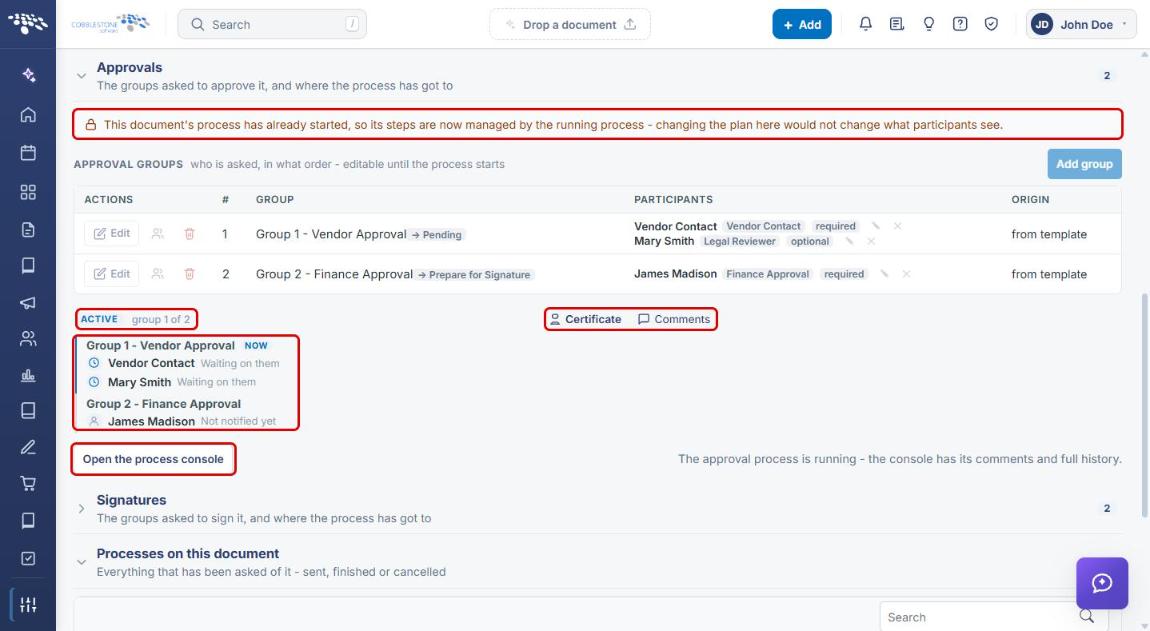1150x631 pixels.
Task: Edit Group 2 - Finance Approval row
Action: point(111,274)
